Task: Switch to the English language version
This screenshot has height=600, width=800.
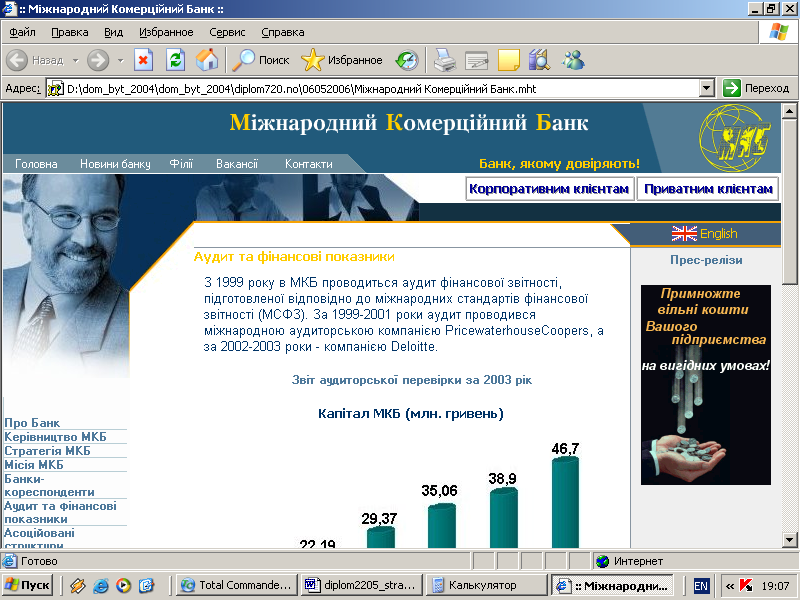Action: (718, 234)
